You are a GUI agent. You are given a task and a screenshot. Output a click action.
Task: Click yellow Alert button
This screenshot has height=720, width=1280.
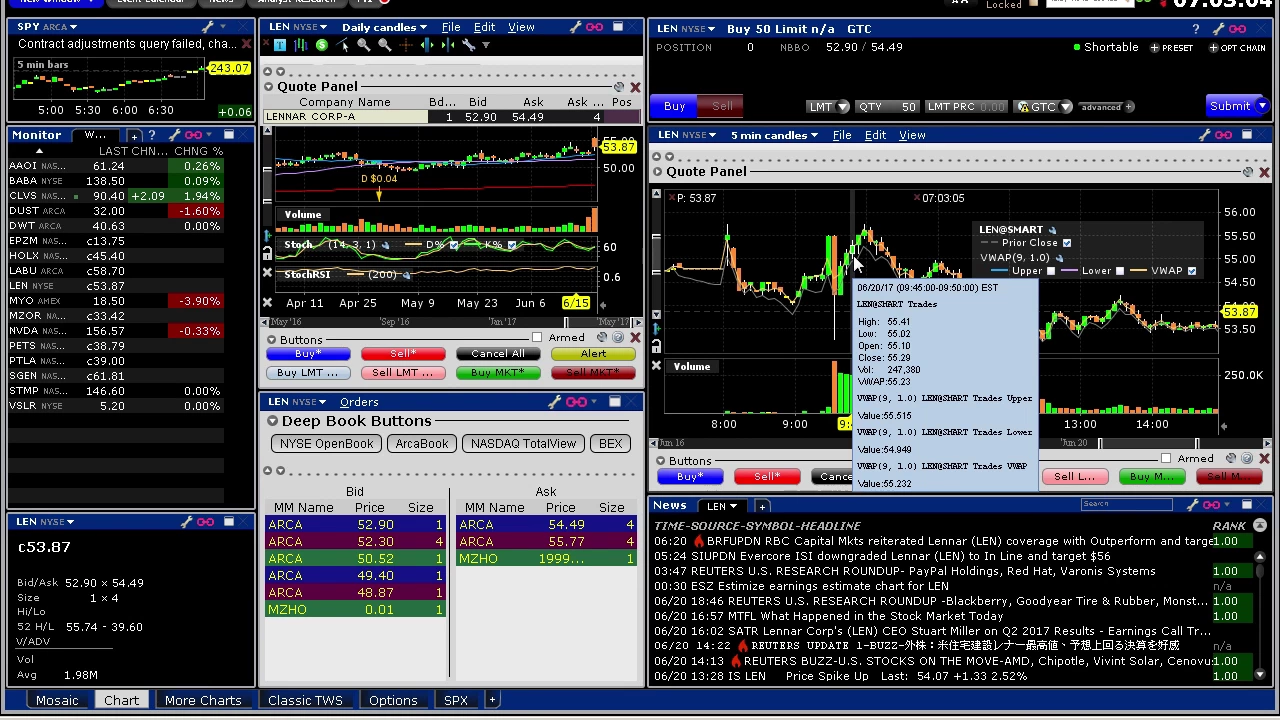pyautogui.click(x=593, y=354)
